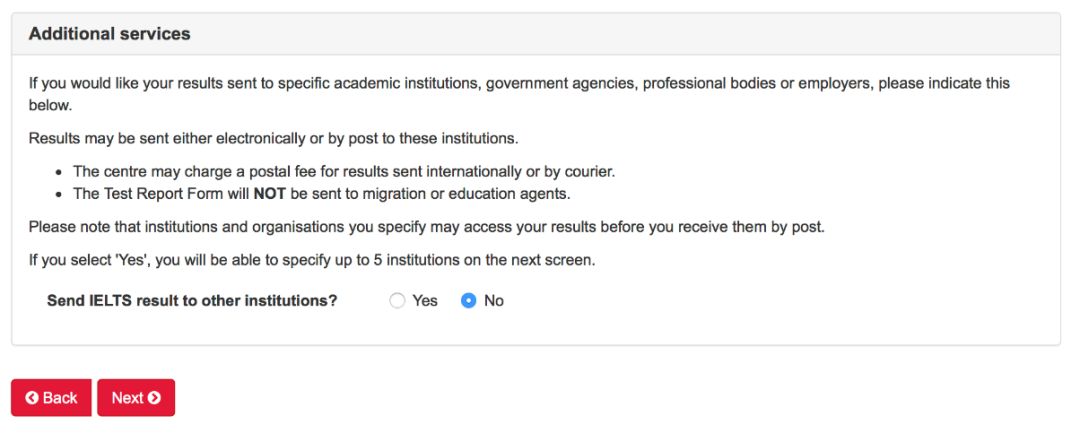Viewport: 1080px width, 433px height.
Task: Click the word 'Next' on the button
Action: point(127,398)
